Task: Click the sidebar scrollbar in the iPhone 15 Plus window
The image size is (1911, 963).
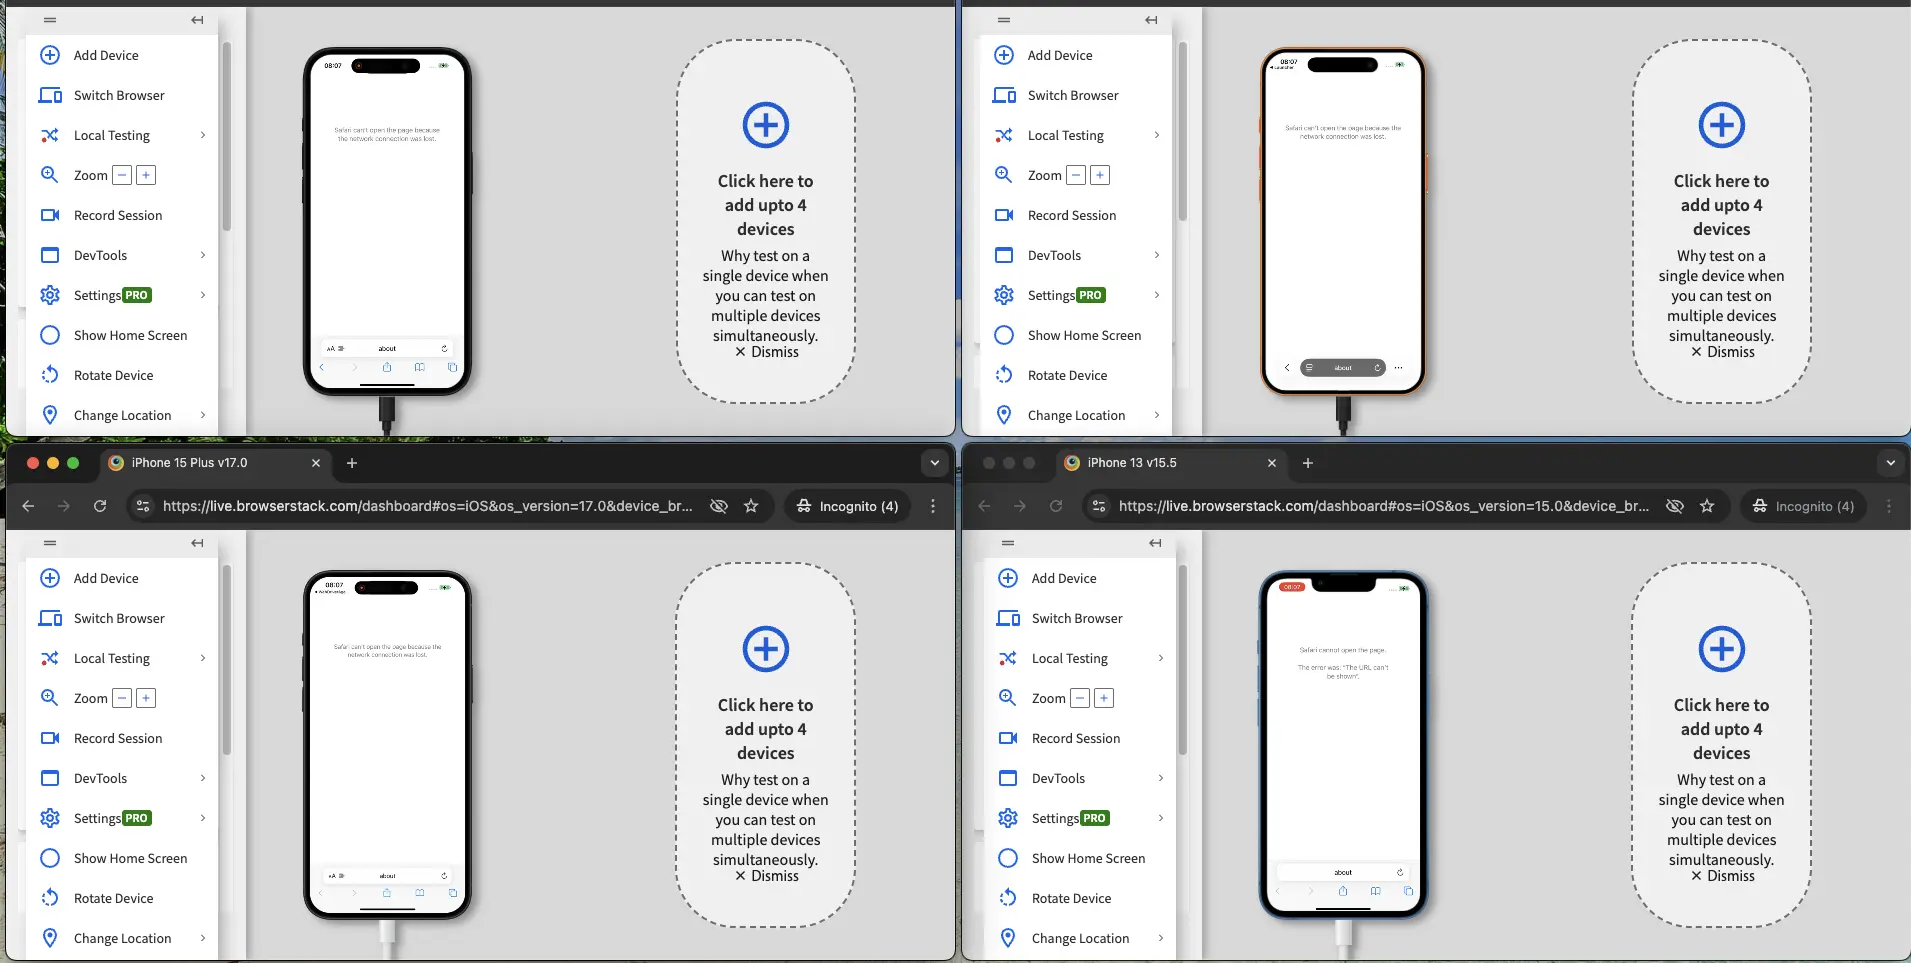Action: pos(227,660)
